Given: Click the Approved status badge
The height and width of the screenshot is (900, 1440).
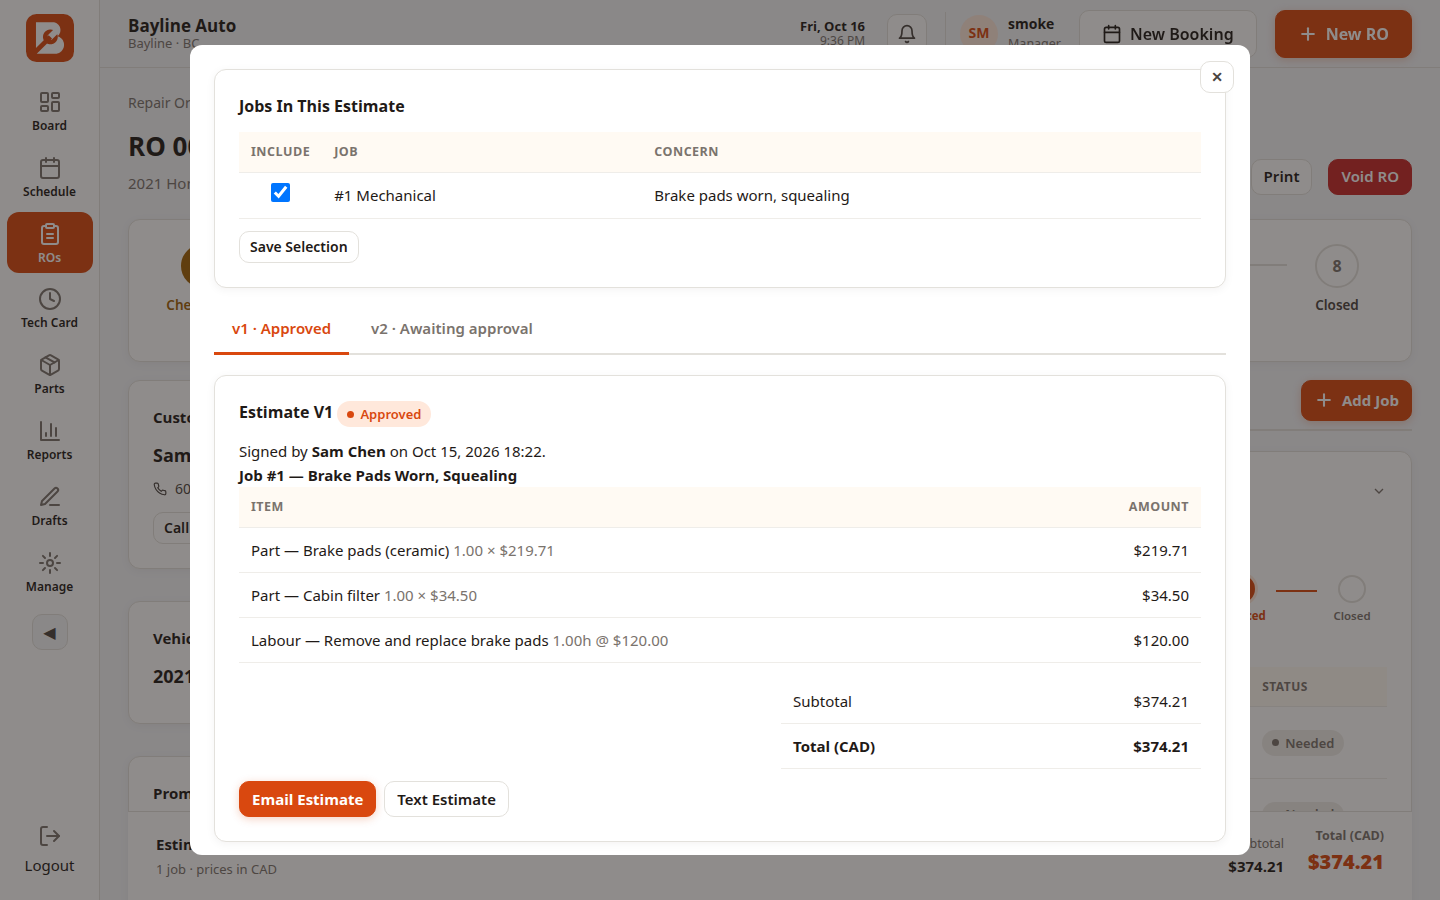Looking at the screenshot, I should click(x=384, y=414).
